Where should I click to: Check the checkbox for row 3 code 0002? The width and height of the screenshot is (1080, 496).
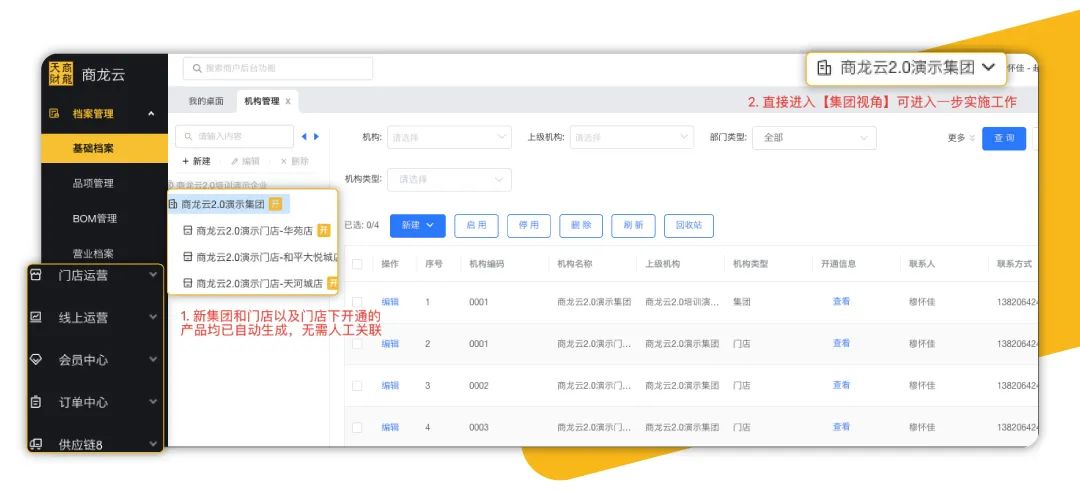(357, 386)
